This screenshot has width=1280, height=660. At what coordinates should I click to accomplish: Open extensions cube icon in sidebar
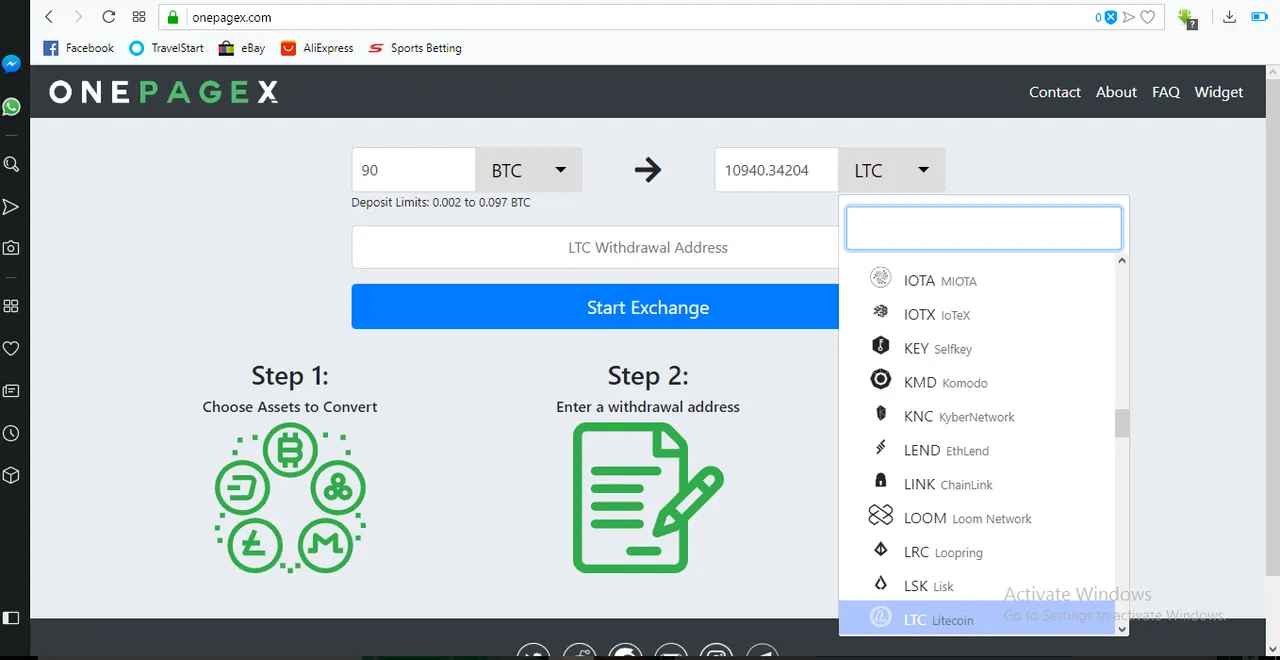11,475
